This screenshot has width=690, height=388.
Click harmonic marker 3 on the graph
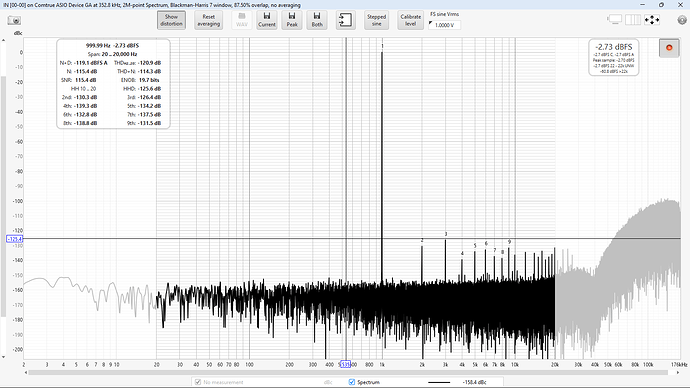click(x=446, y=234)
